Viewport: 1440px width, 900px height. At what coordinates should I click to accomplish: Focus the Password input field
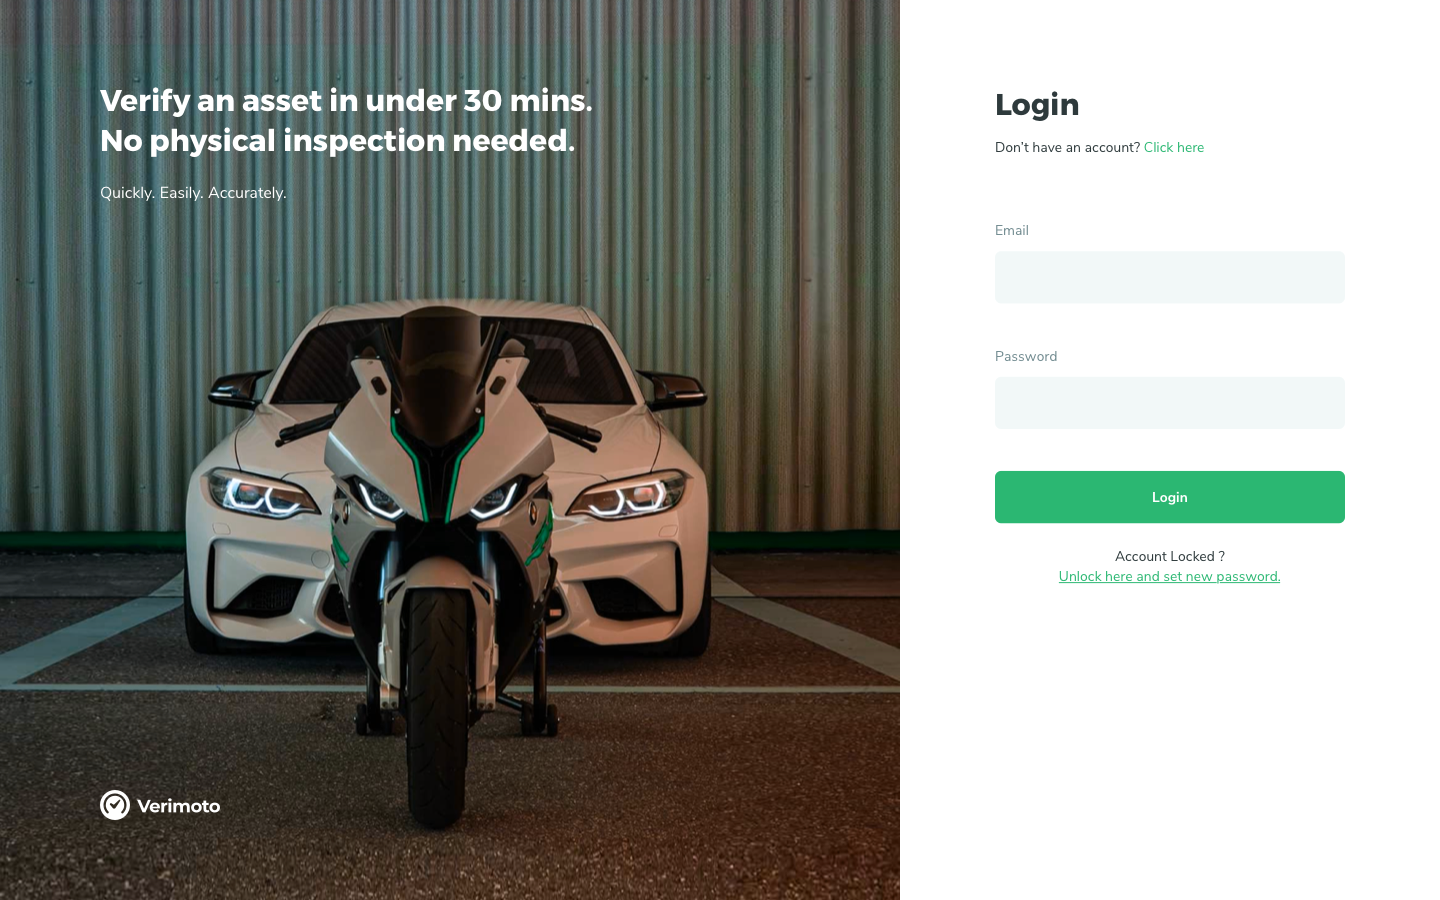coord(1169,403)
